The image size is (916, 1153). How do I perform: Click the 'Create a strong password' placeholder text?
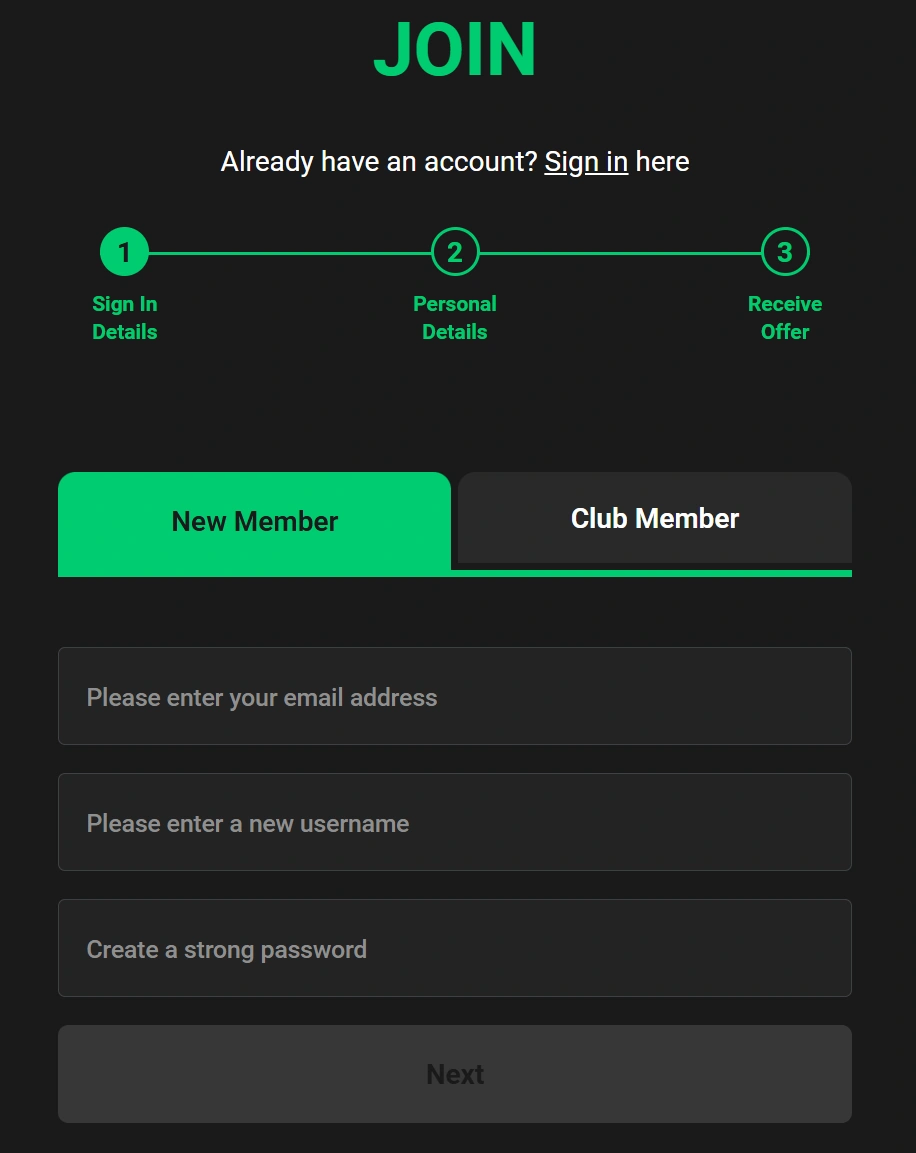(x=227, y=949)
